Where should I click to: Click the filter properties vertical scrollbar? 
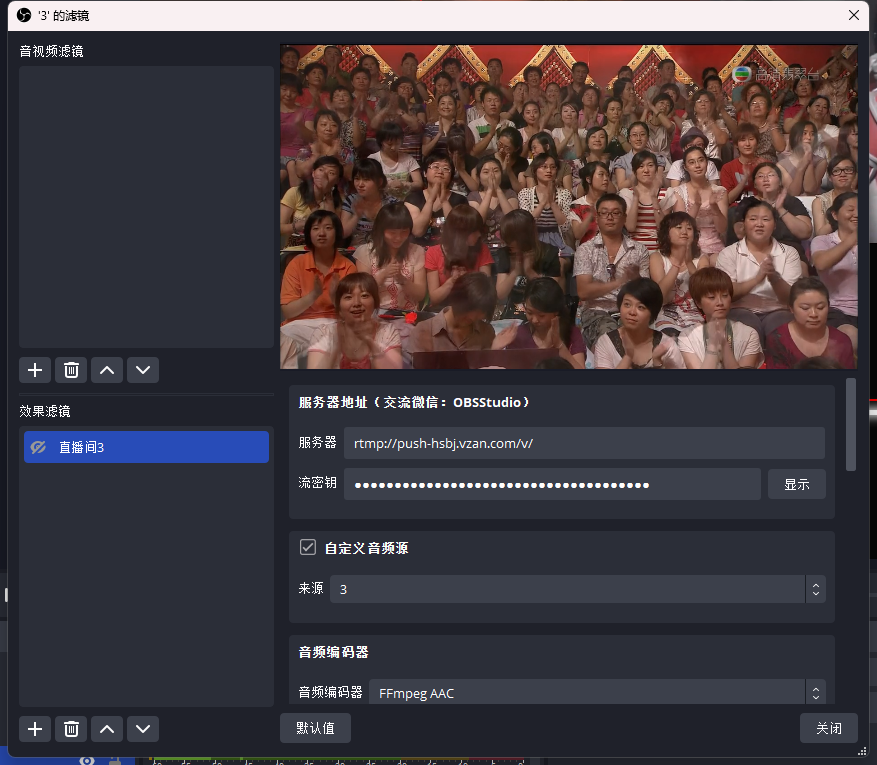tap(851, 424)
